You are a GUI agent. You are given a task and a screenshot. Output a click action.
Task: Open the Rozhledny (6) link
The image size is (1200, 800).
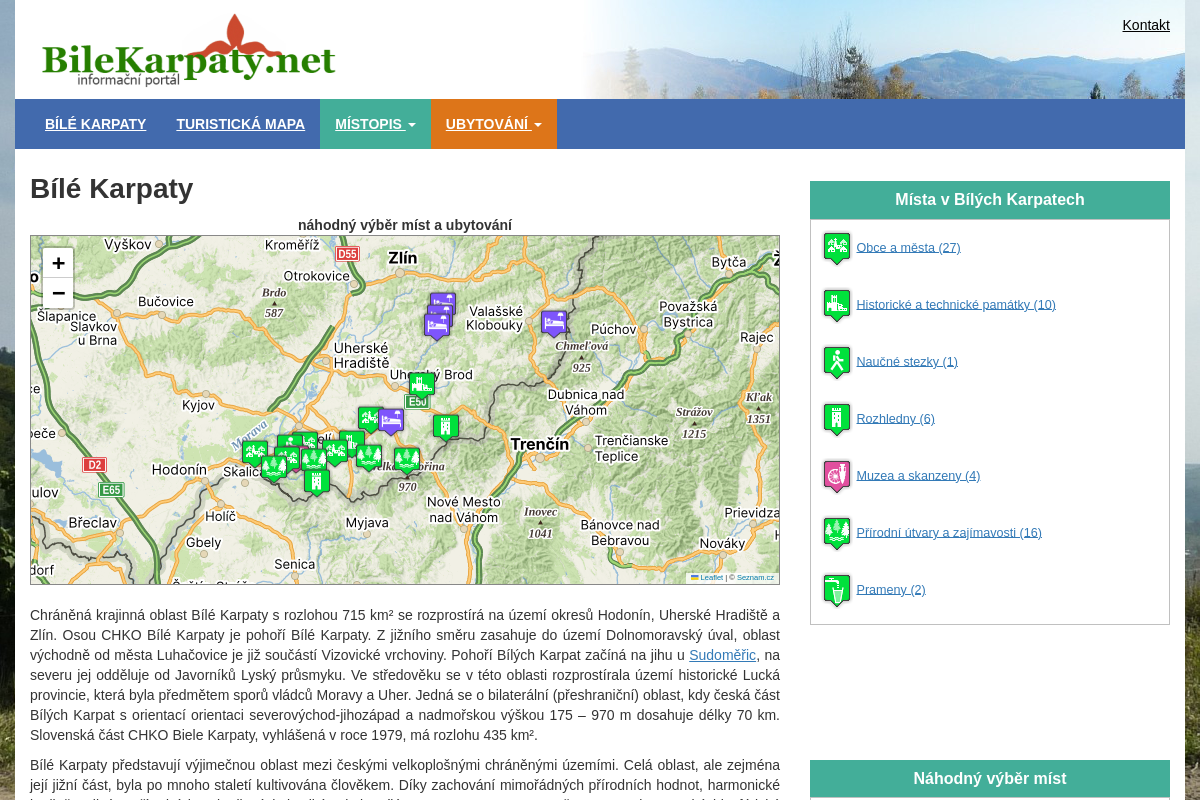coord(895,418)
